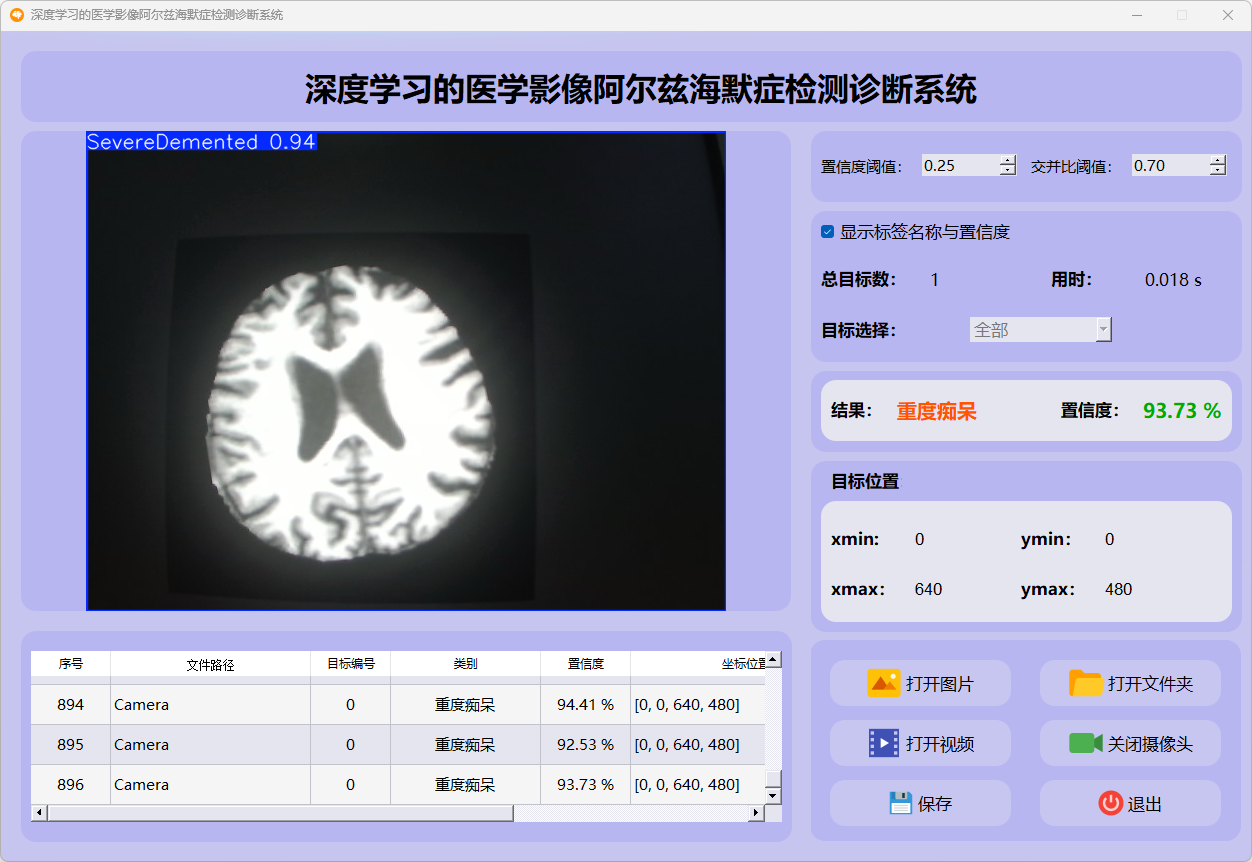This screenshot has width=1252, height=862.
Task: Decrease the 交并比阈值 value with down arrow
Action: point(1218,171)
